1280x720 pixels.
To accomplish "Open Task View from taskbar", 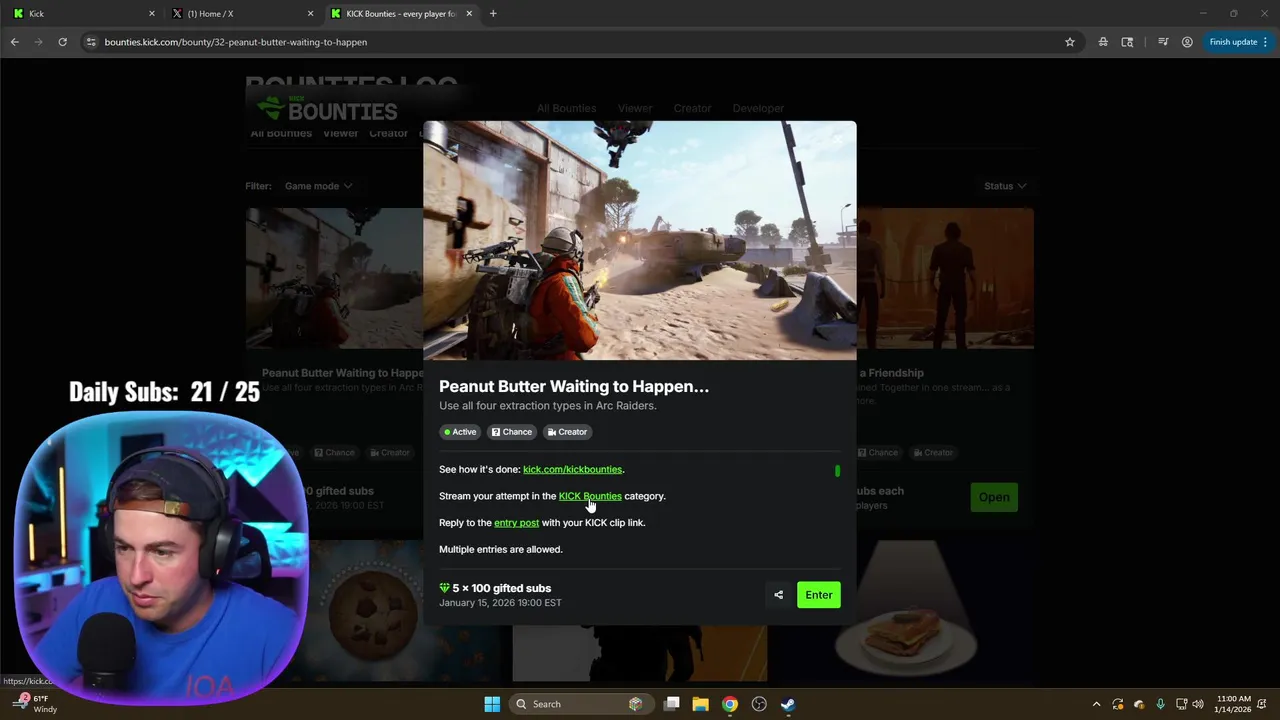I will coord(672,704).
